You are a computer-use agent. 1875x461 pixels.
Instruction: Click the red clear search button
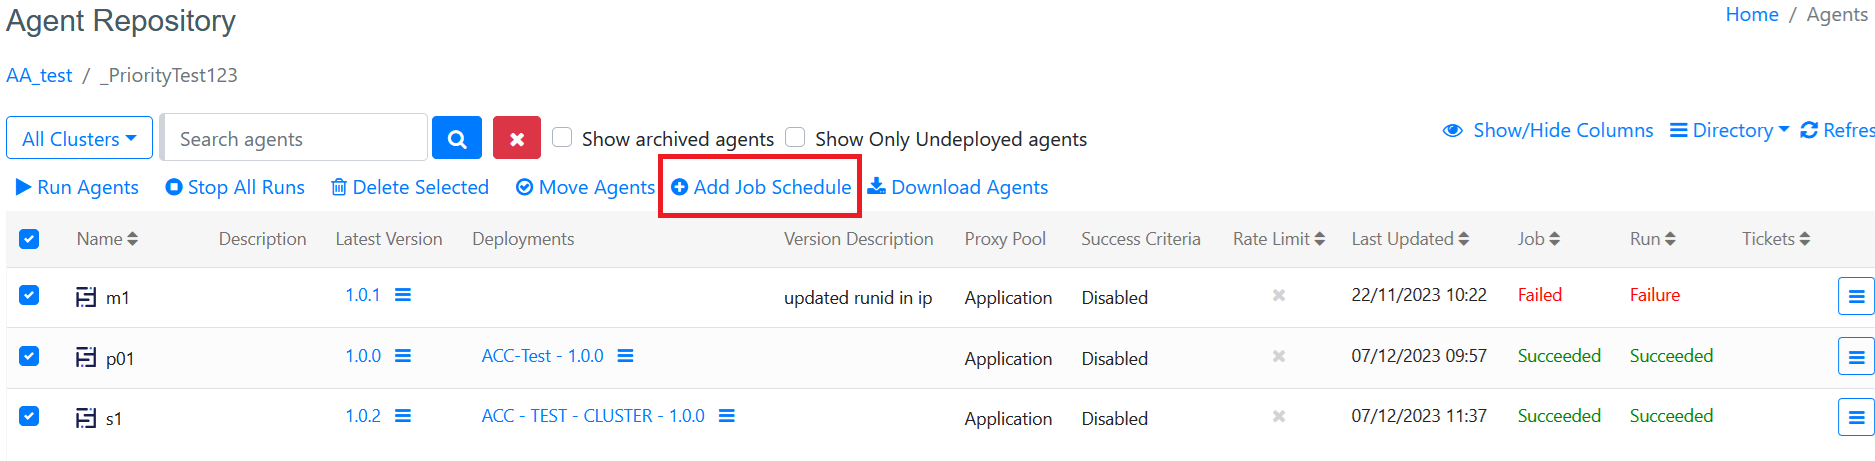coord(516,138)
